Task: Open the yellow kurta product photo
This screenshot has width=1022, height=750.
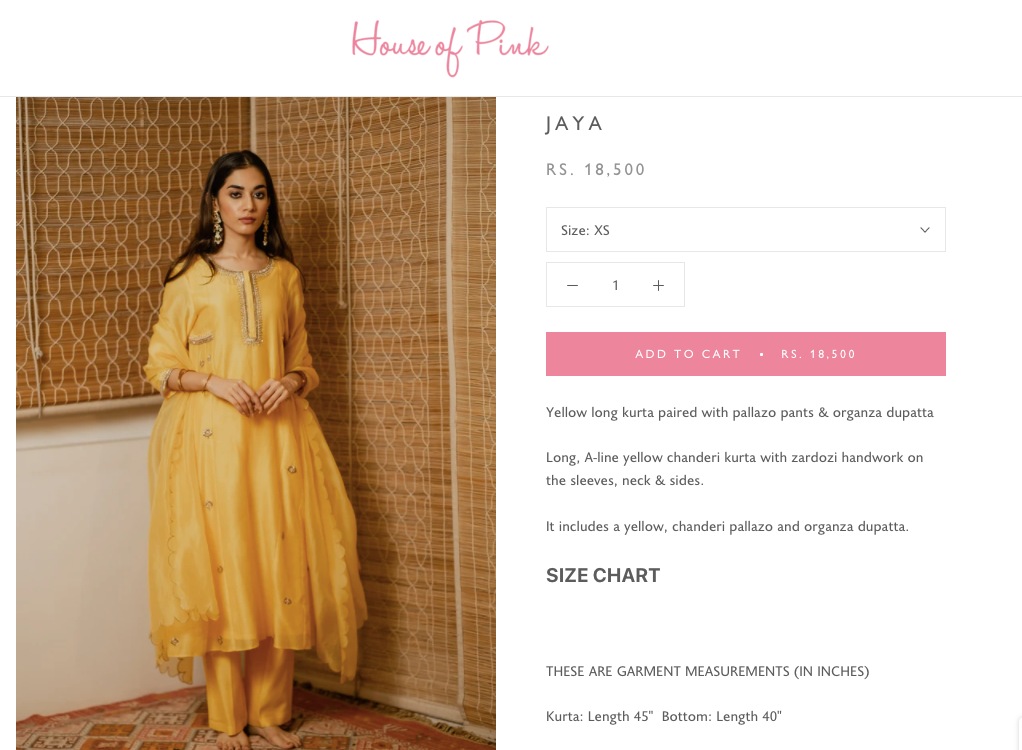Action: (x=256, y=424)
